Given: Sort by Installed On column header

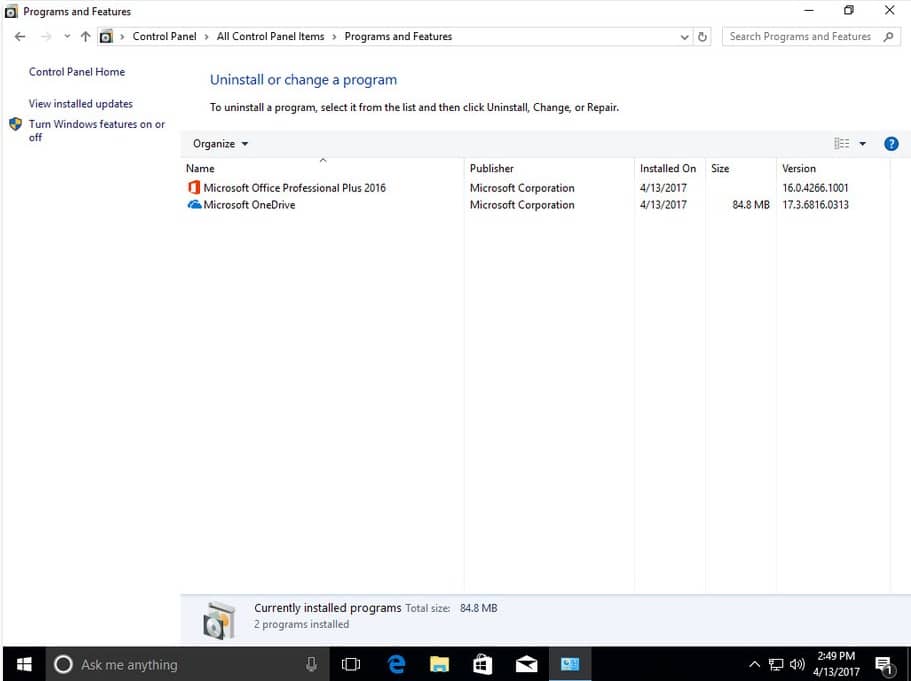Looking at the screenshot, I should click(x=668, y=169).
